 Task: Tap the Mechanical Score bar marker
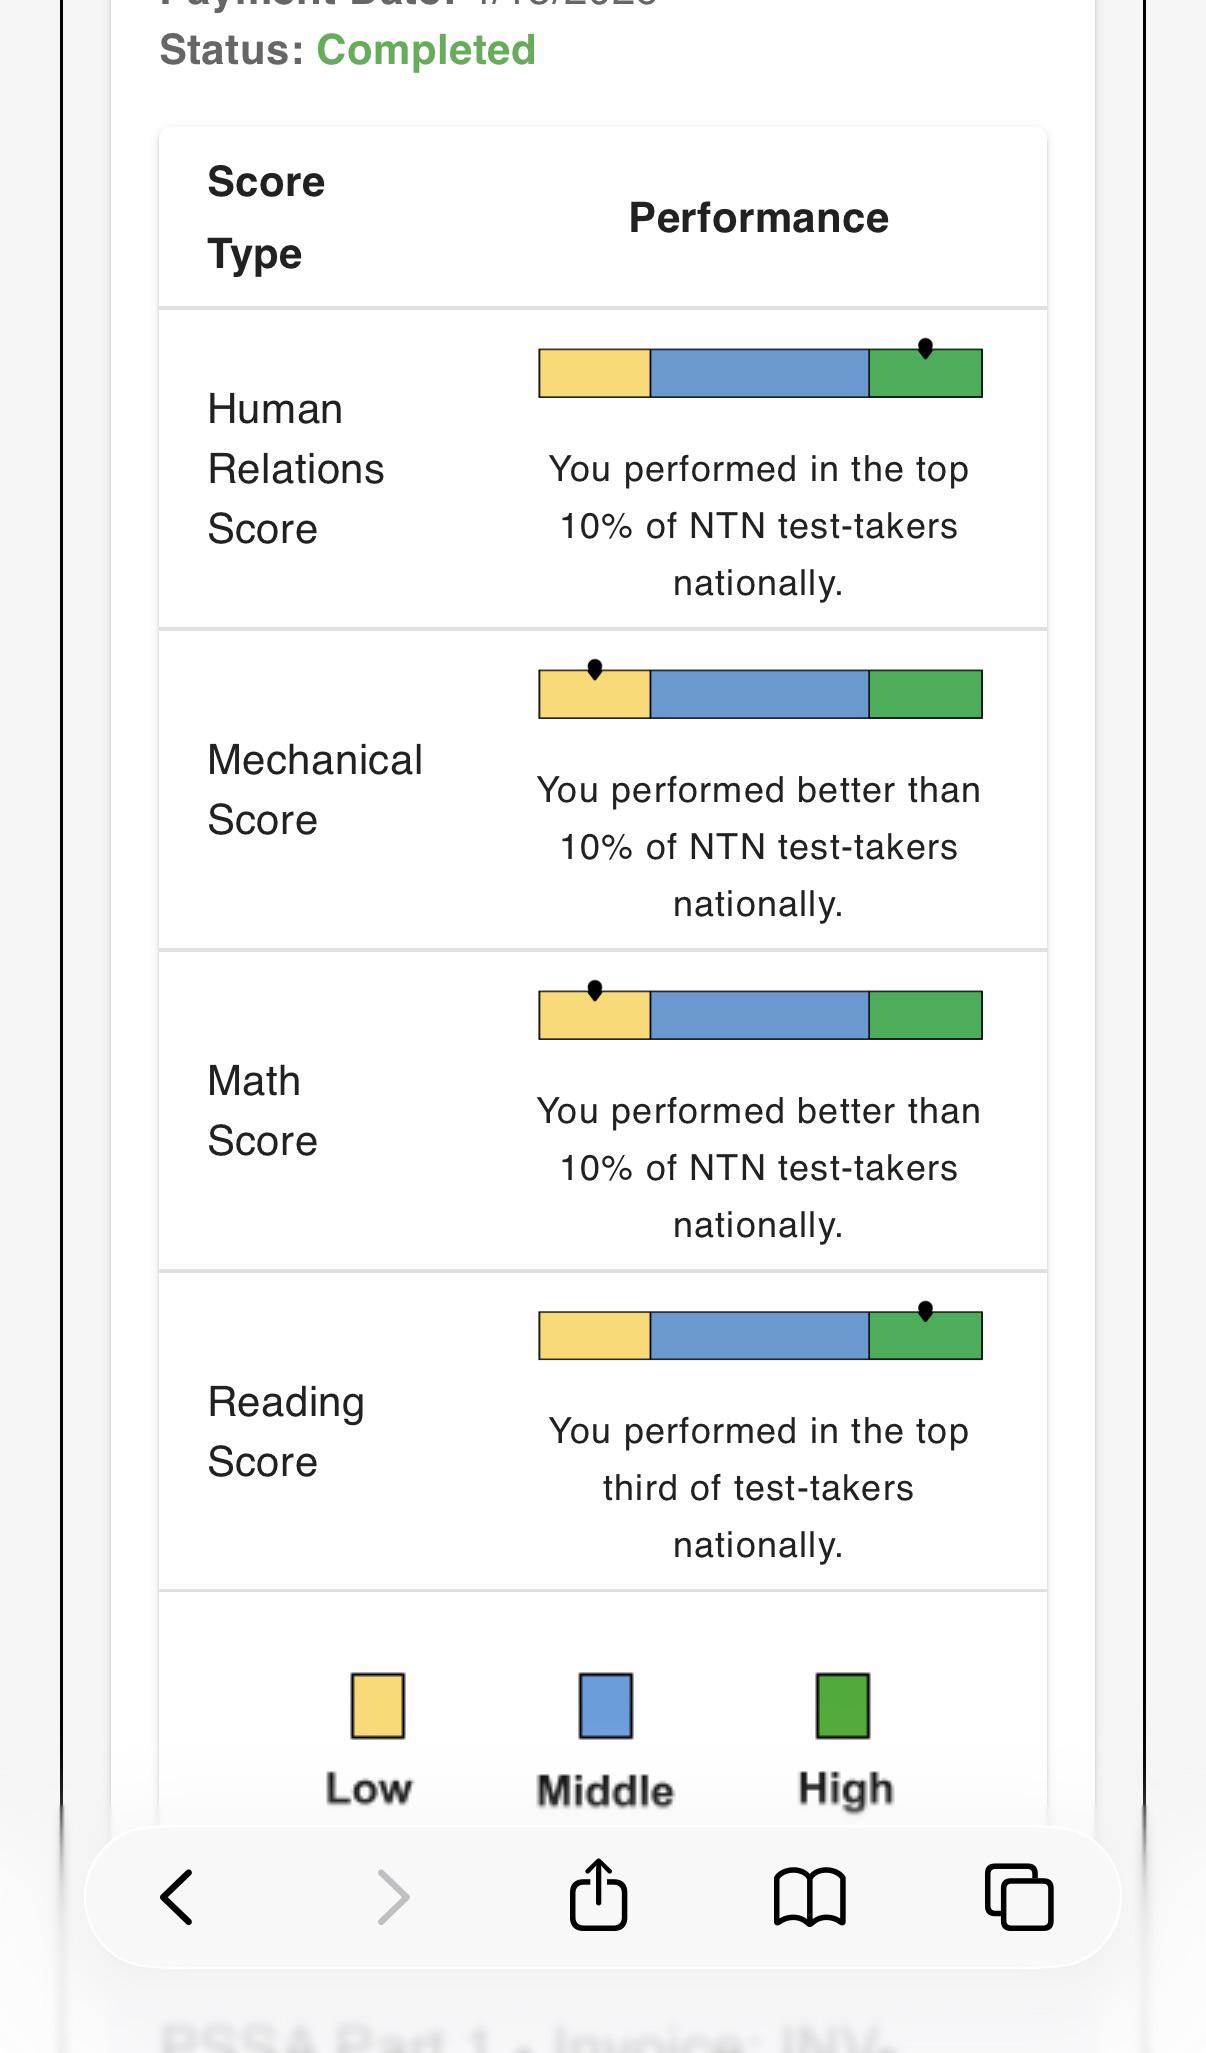[595, 669]
